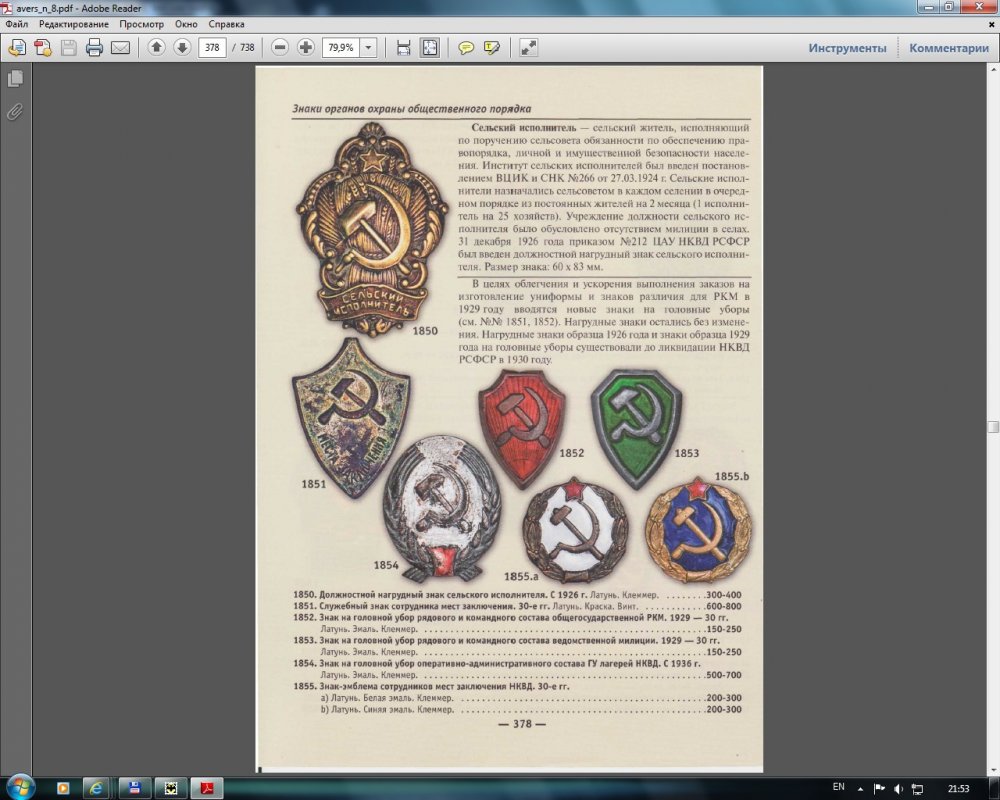The width and height of the screenshot is (1000, 800).
Task: Open the Комментарии pane
Action: pos(949,48)
